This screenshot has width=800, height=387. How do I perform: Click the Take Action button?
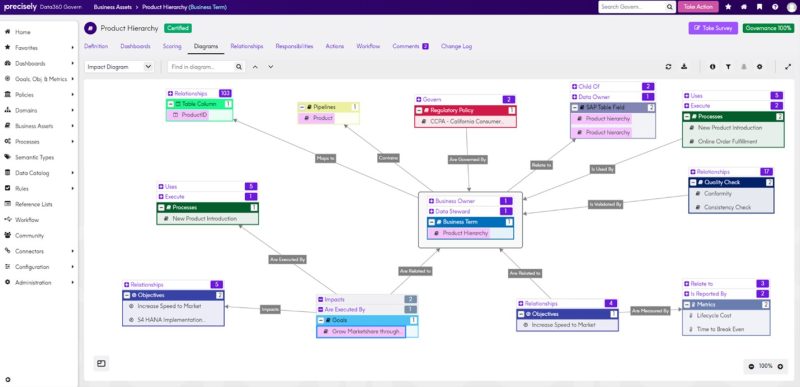[698, 7]
